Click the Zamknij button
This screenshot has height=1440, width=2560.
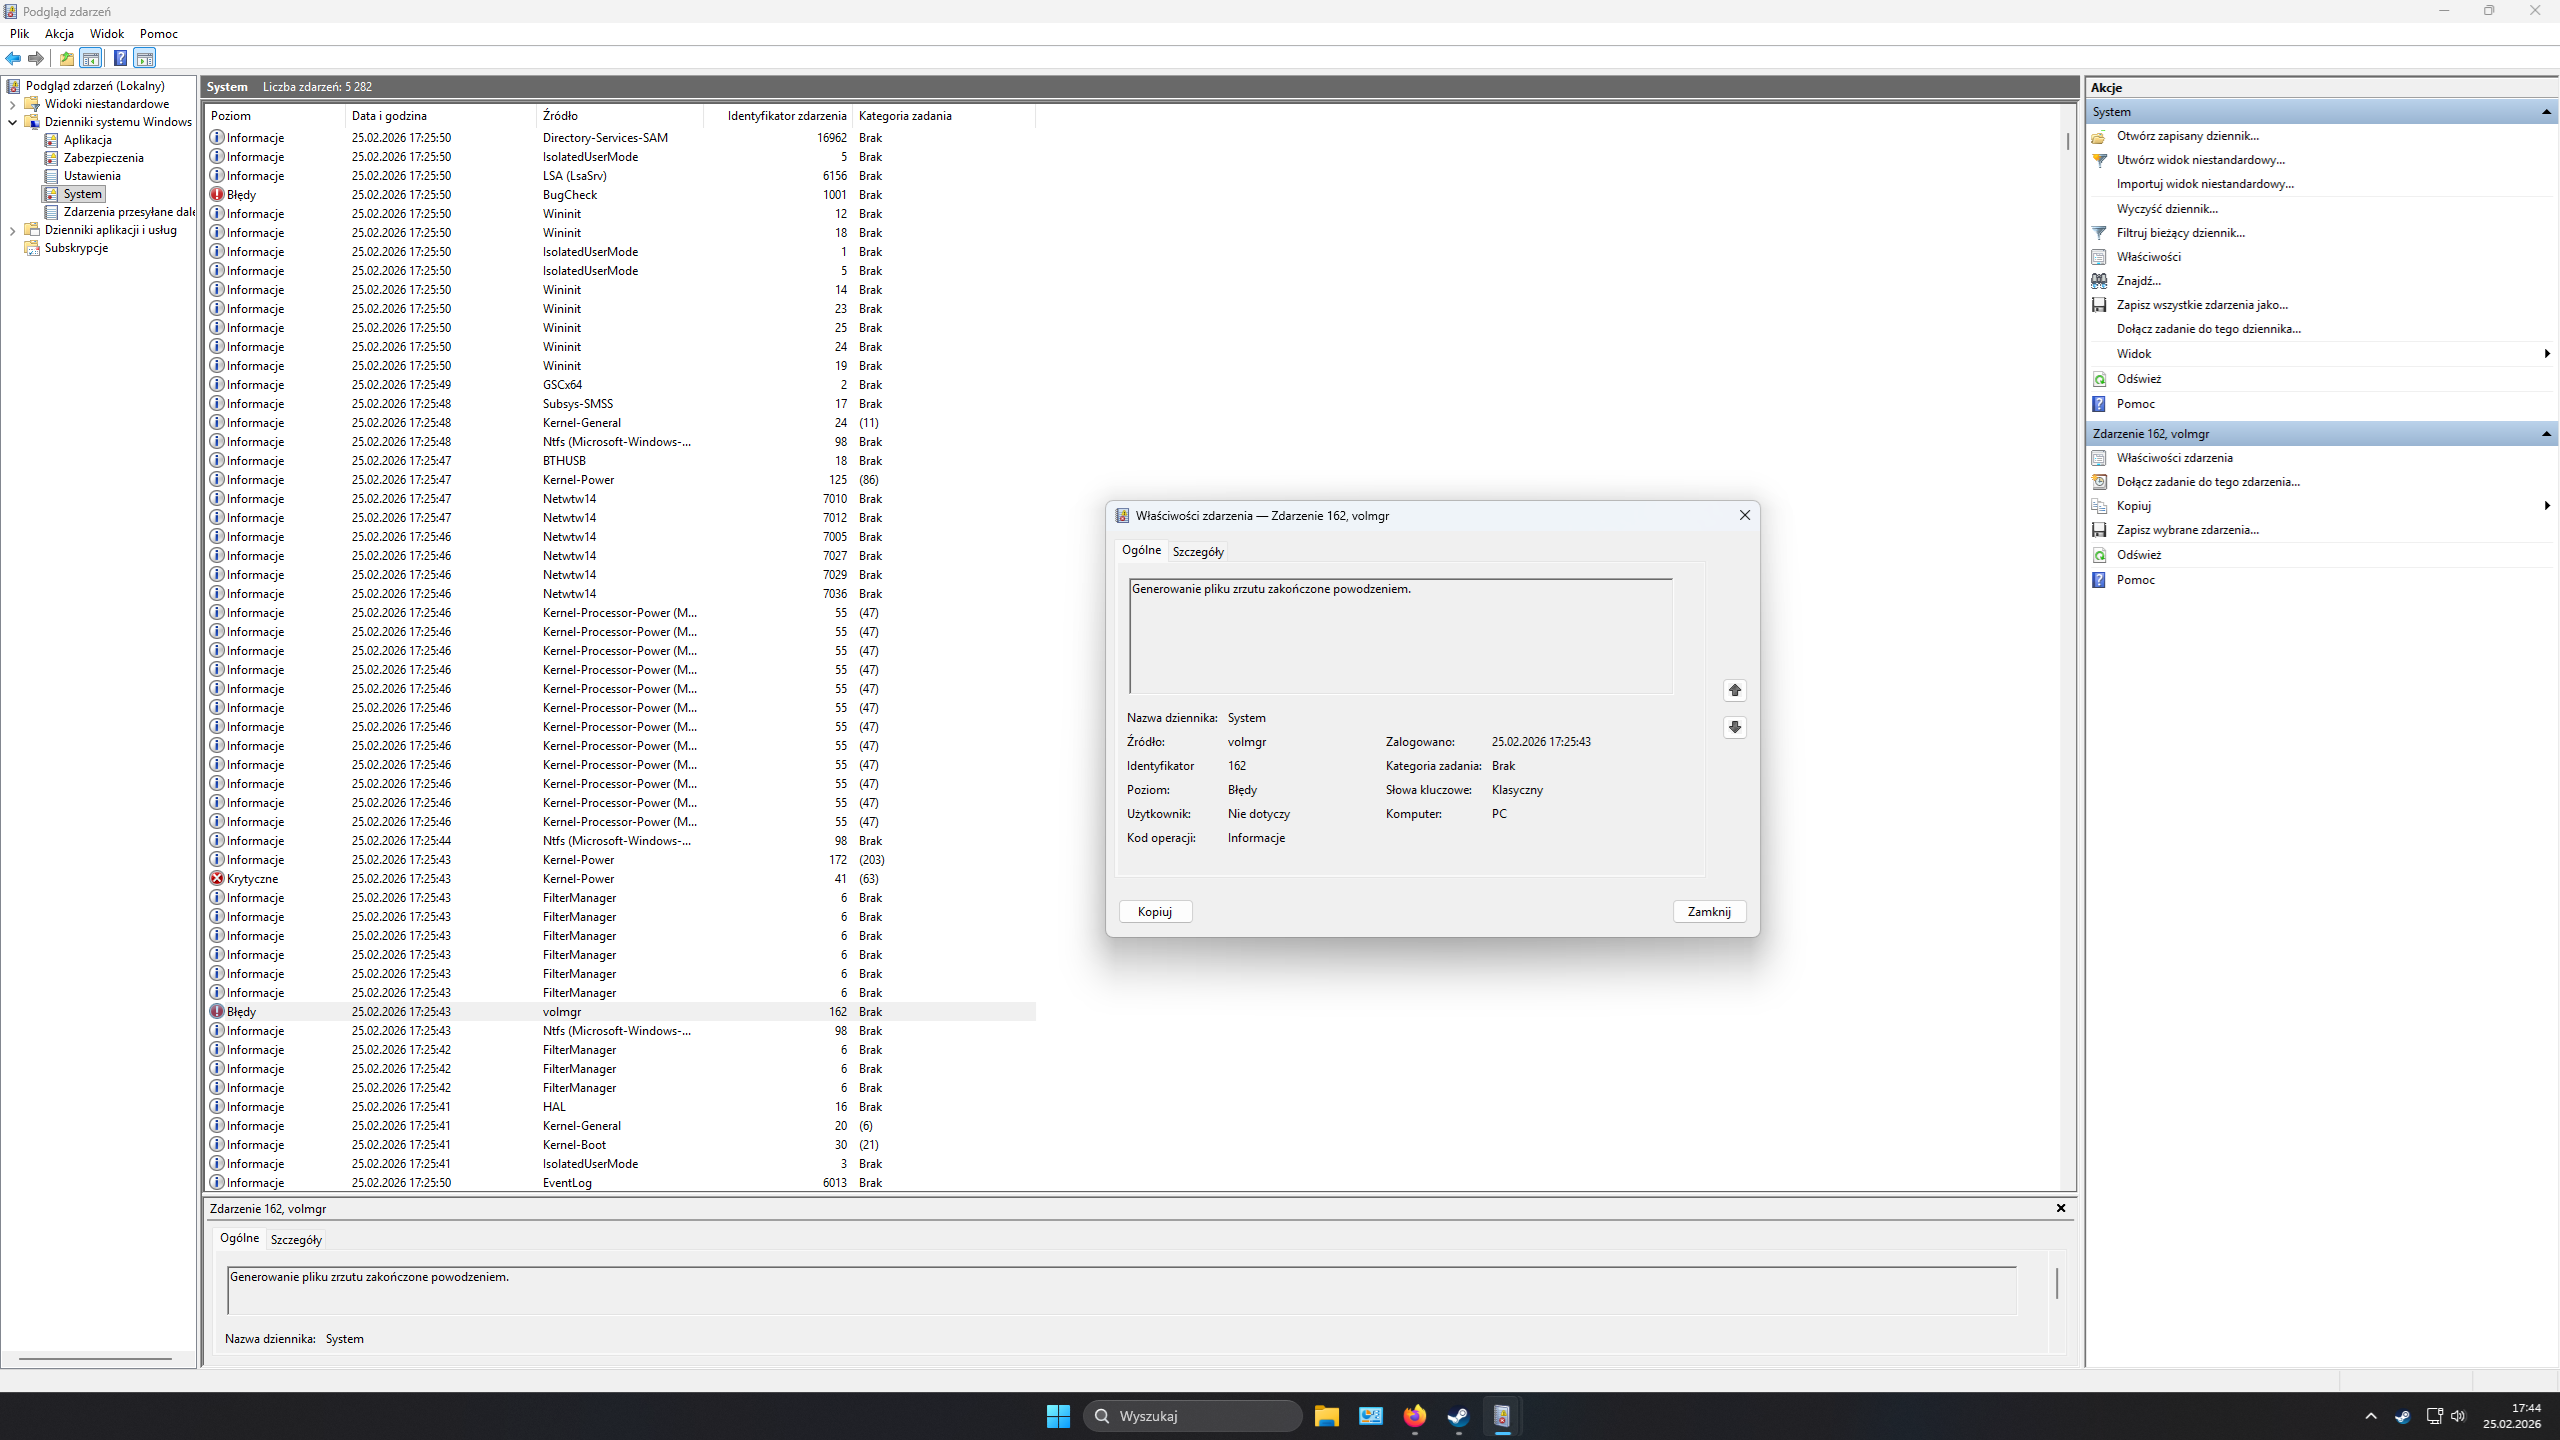(1709, 912)
